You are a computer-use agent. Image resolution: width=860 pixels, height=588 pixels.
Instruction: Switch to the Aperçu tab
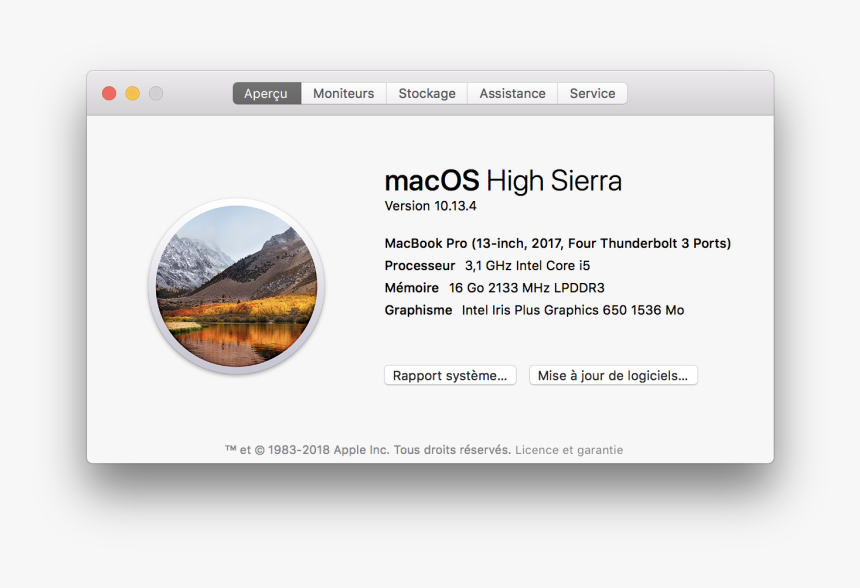(267, 93)
